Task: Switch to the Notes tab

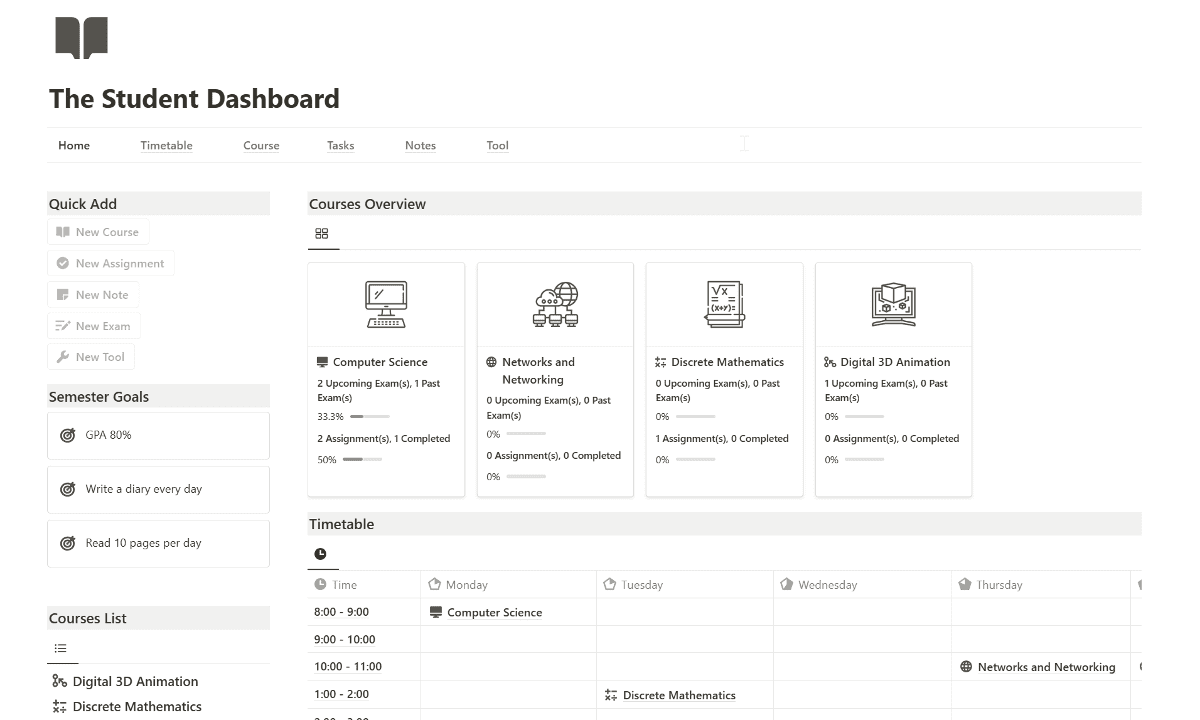Action: (x=420, y=145)
